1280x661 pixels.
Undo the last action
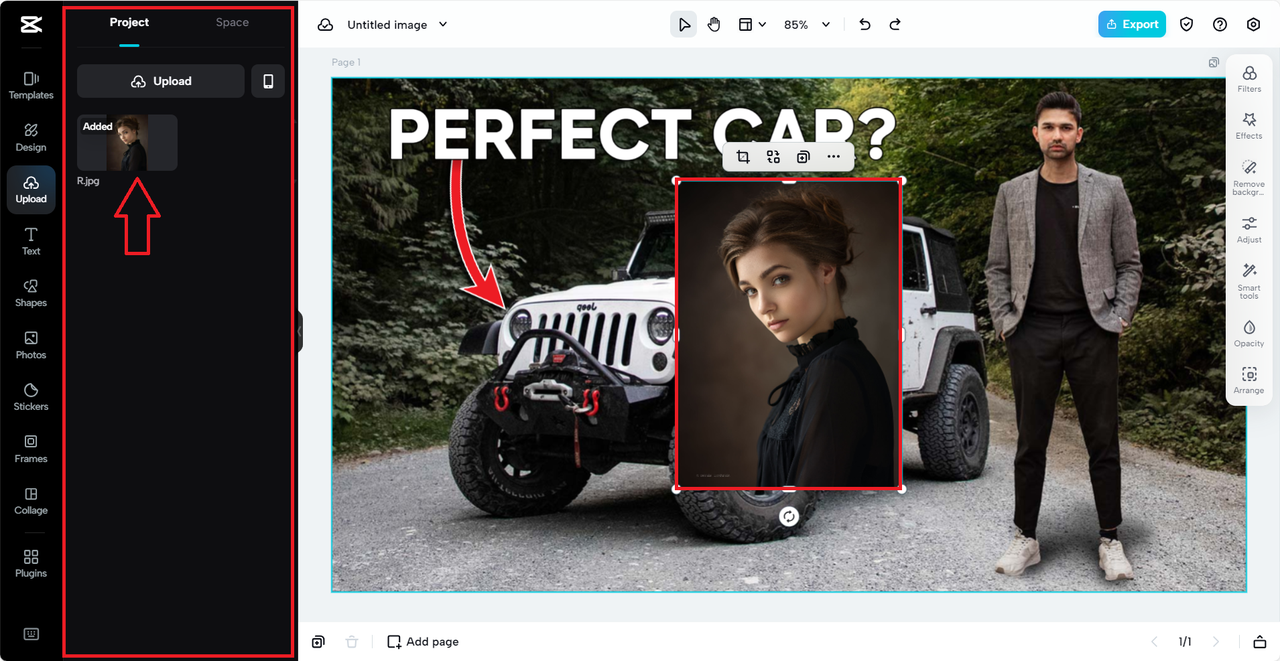pyautogui.click(x=865, y=25)
